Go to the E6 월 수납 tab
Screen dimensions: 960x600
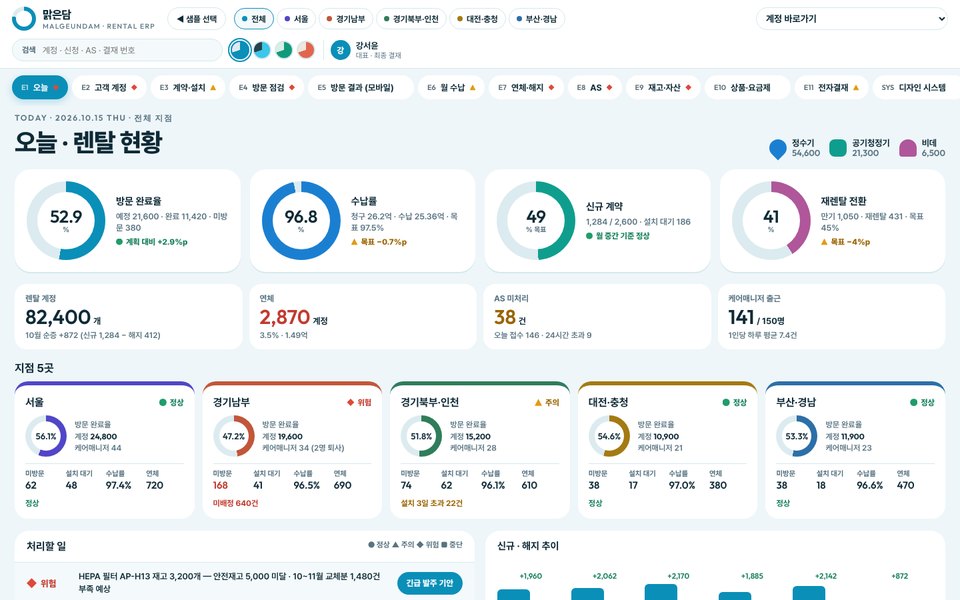click(452, 88)
